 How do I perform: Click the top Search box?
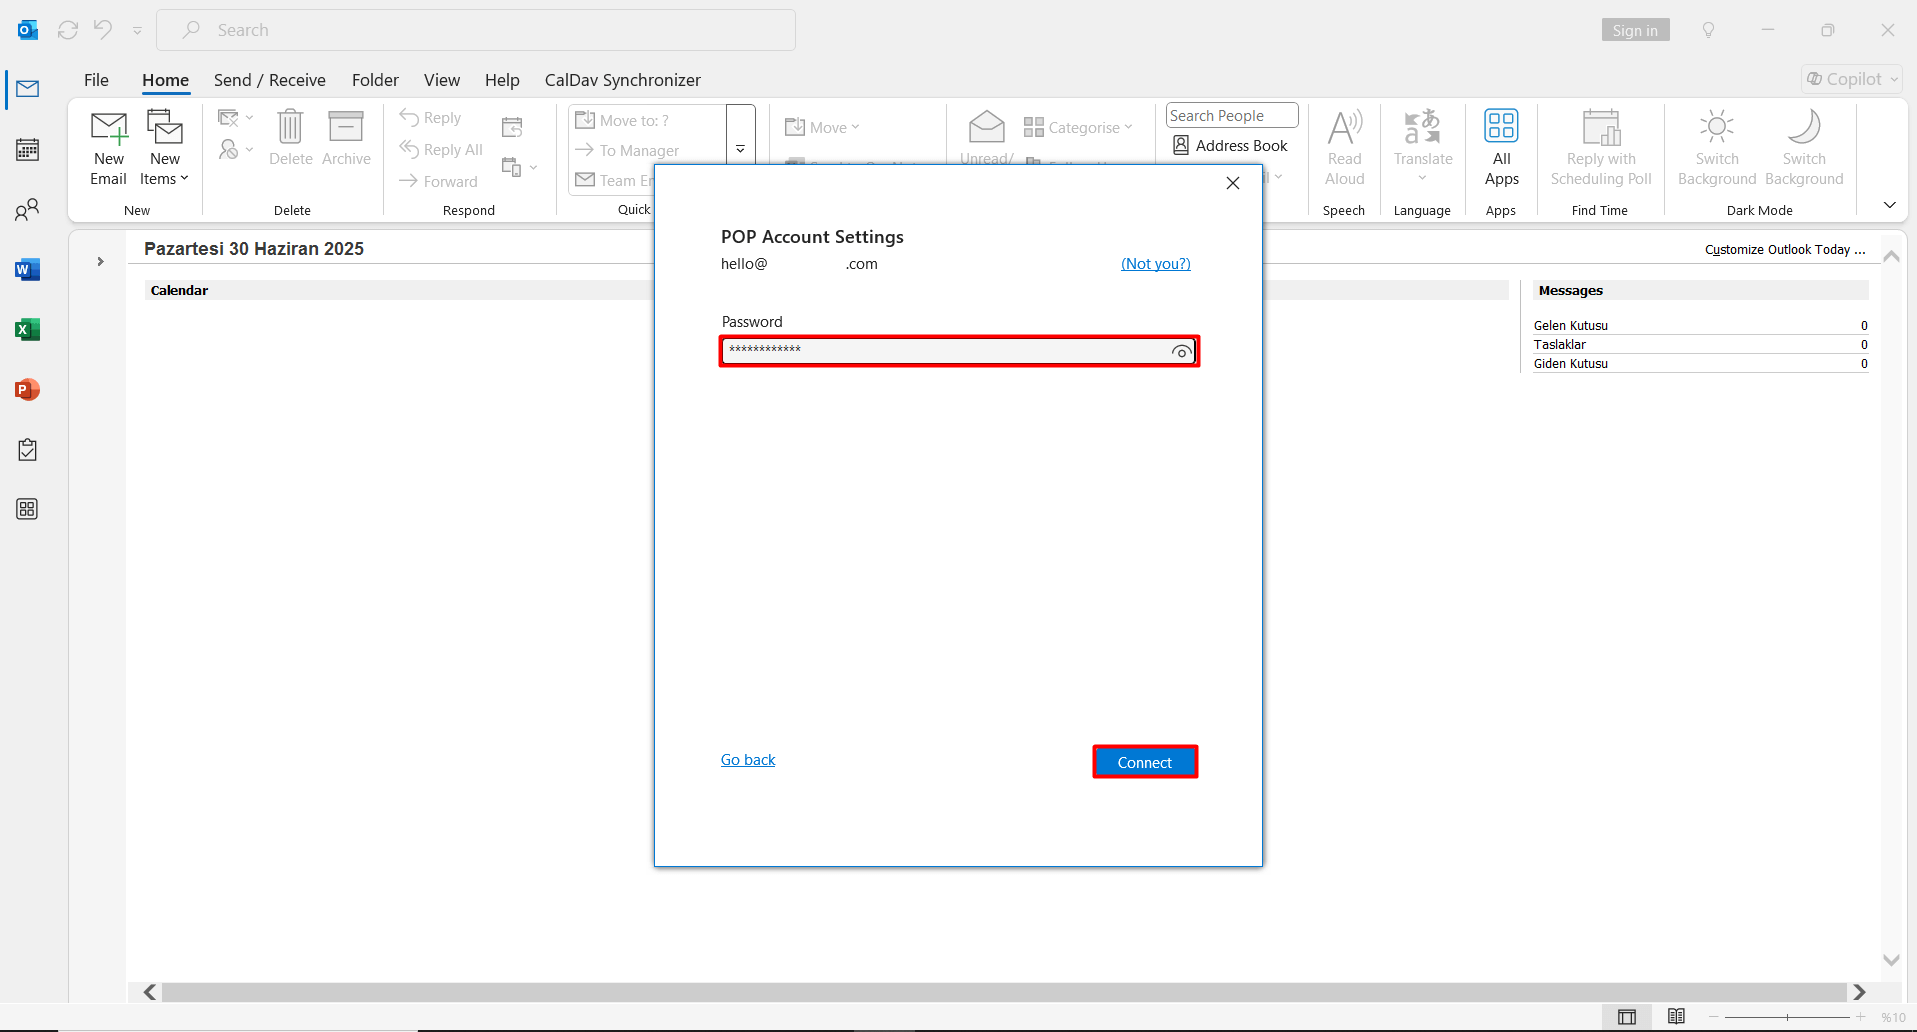pos(476,30)
